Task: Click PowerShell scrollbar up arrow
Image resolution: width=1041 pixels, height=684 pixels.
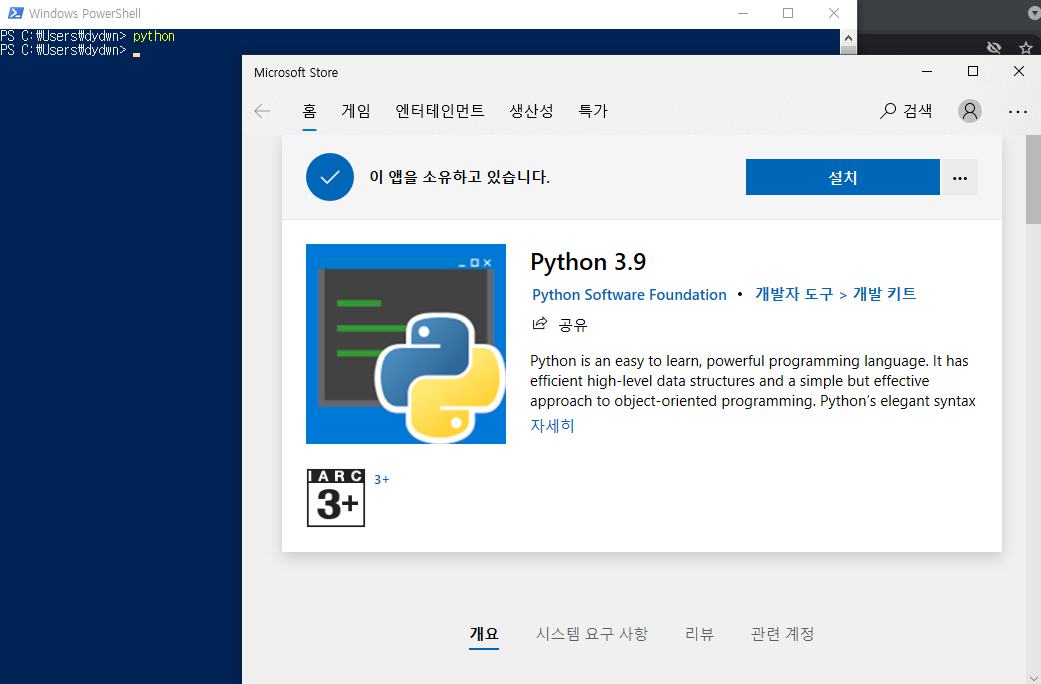Action: 848,38
